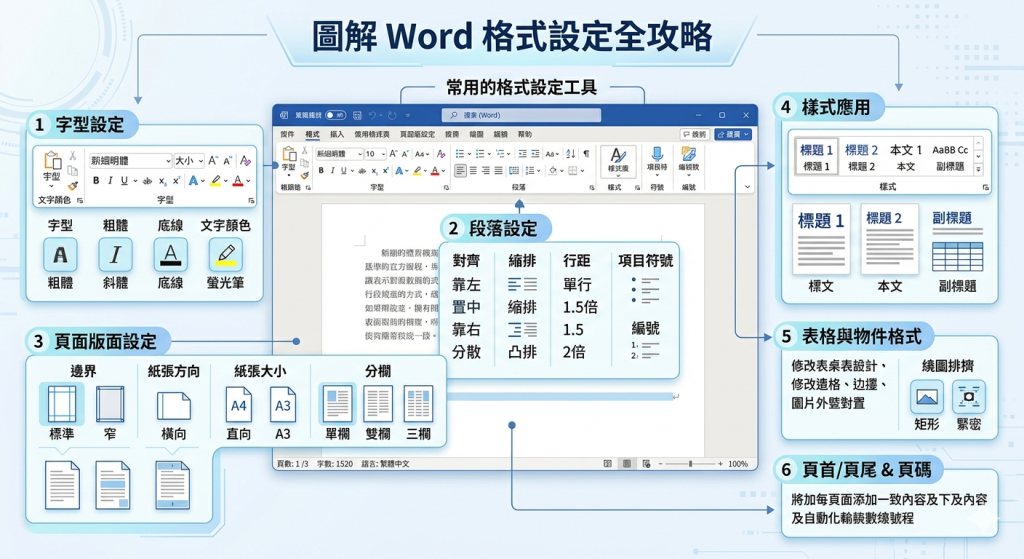
Task: Click the 100% zoom level in the status bar
Action: (738, 464)
